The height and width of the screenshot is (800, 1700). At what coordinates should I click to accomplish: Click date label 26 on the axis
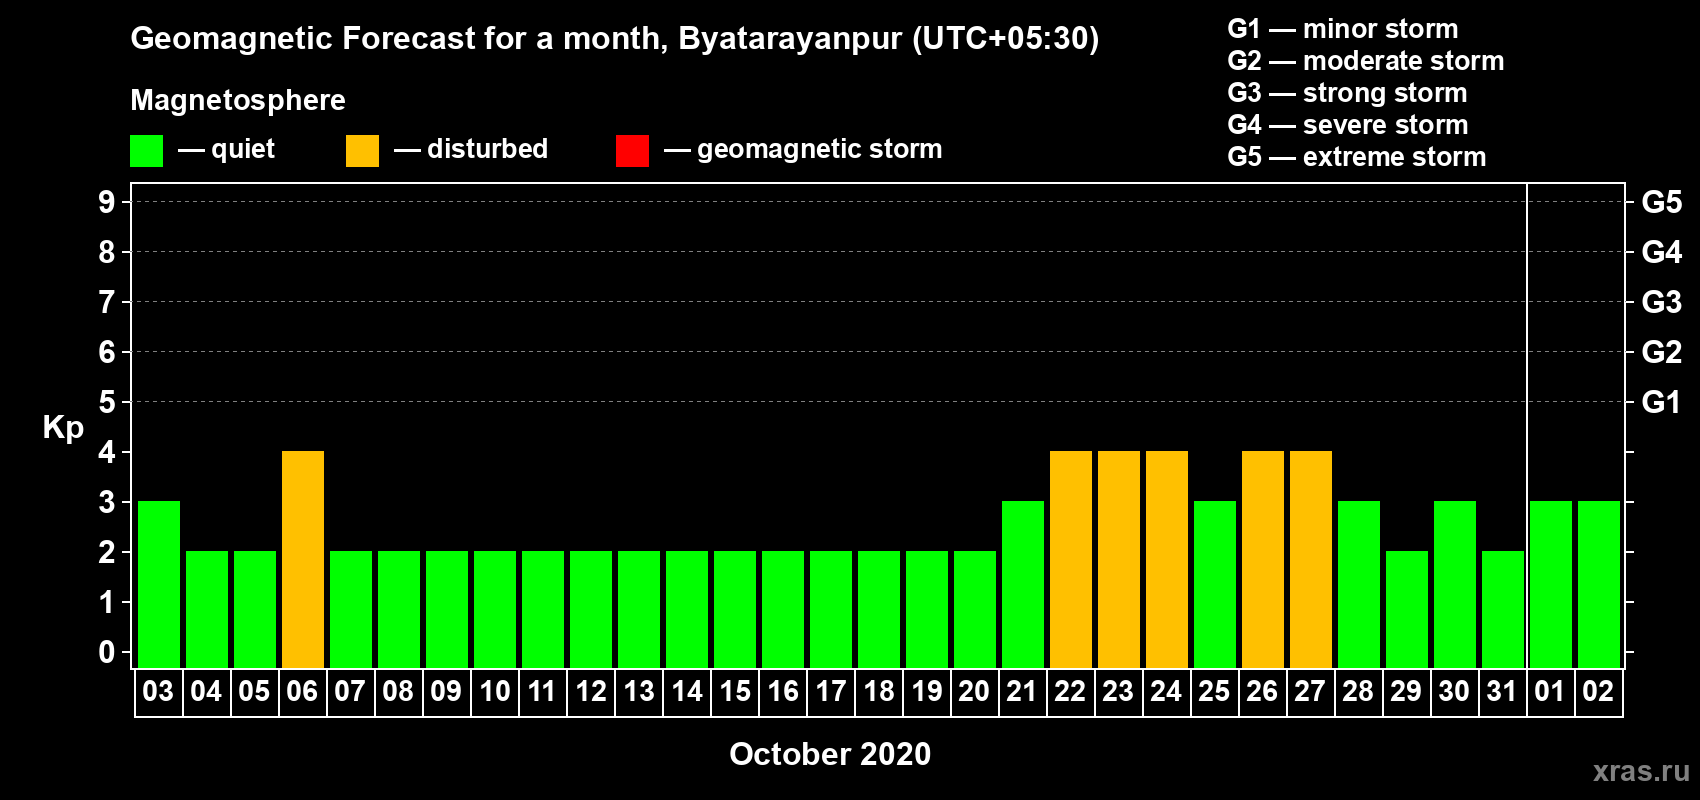pos(1262,691)
